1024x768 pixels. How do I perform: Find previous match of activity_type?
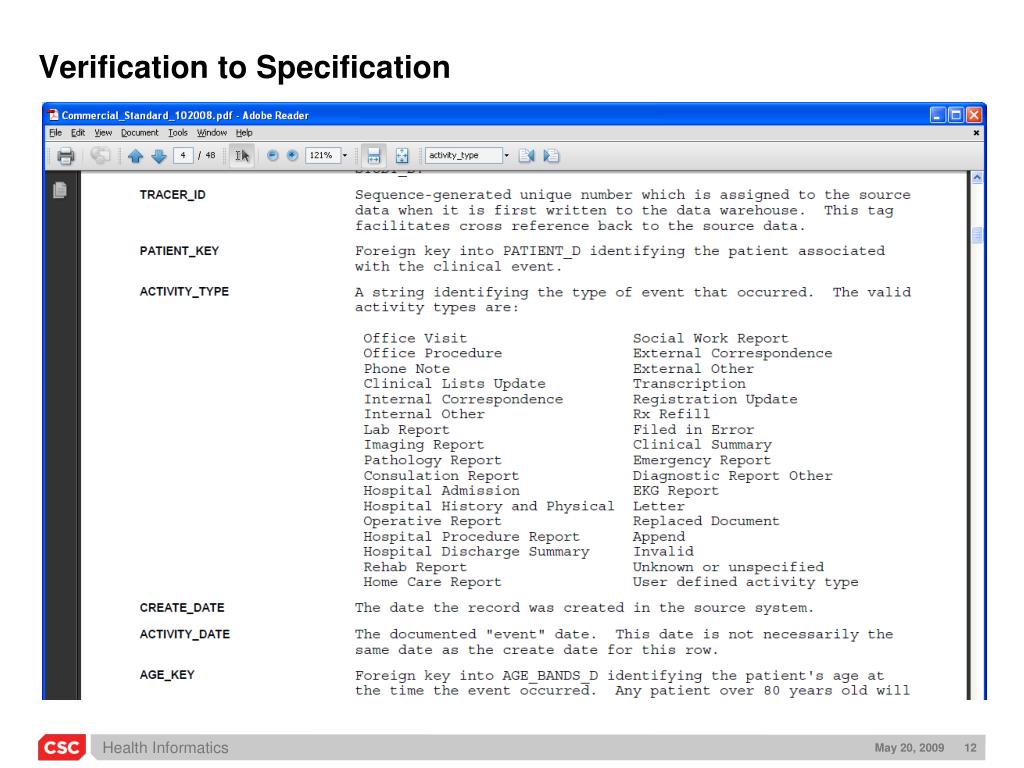tap(526, 155)
